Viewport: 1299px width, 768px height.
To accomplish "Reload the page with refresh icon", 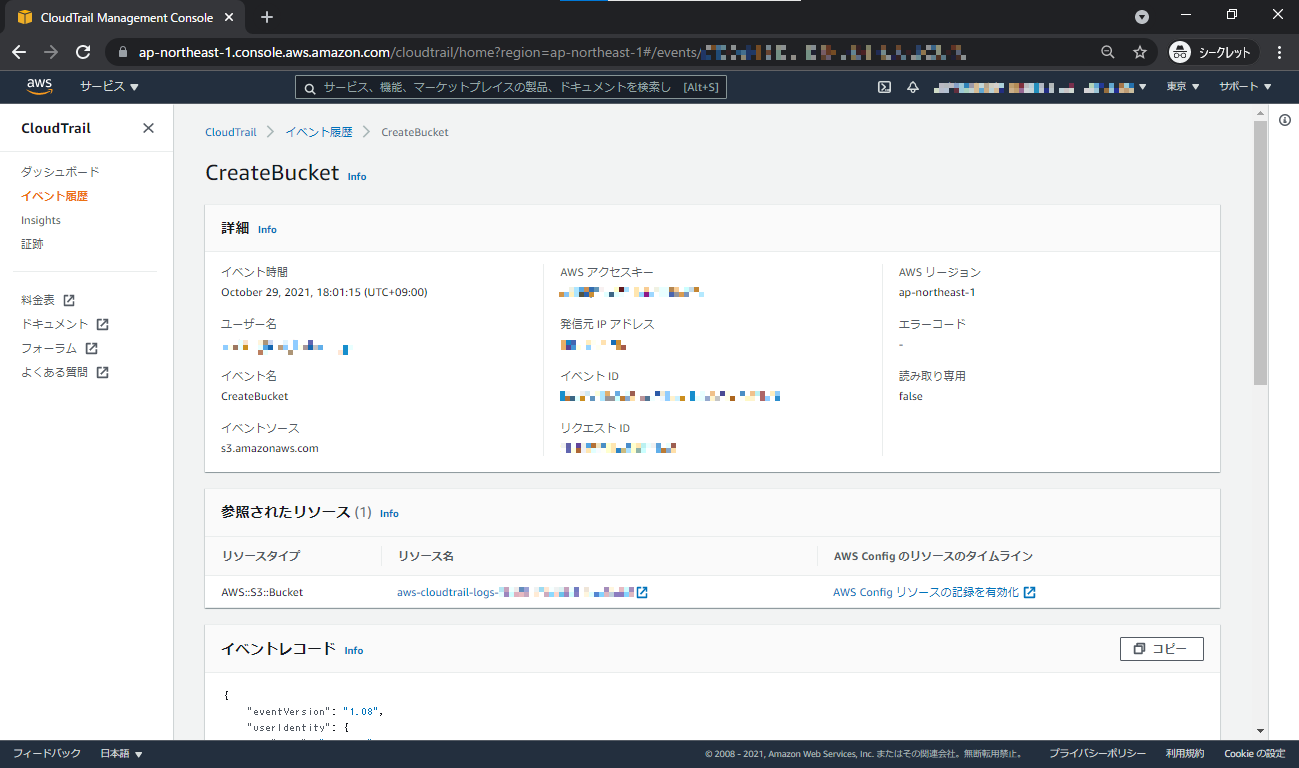I will point(83,52).
